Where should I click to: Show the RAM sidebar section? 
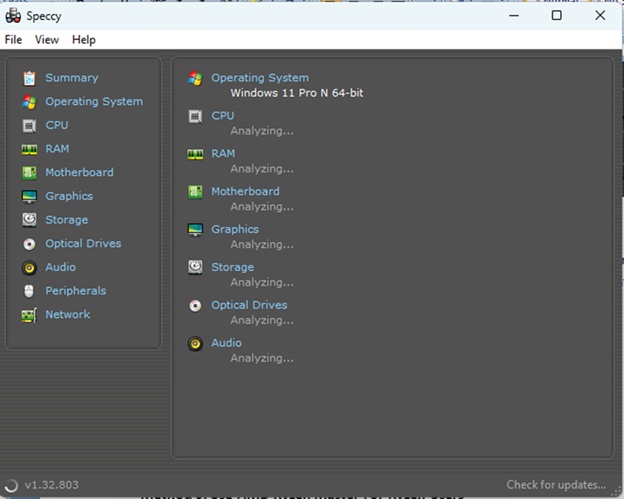click(57, 149)
